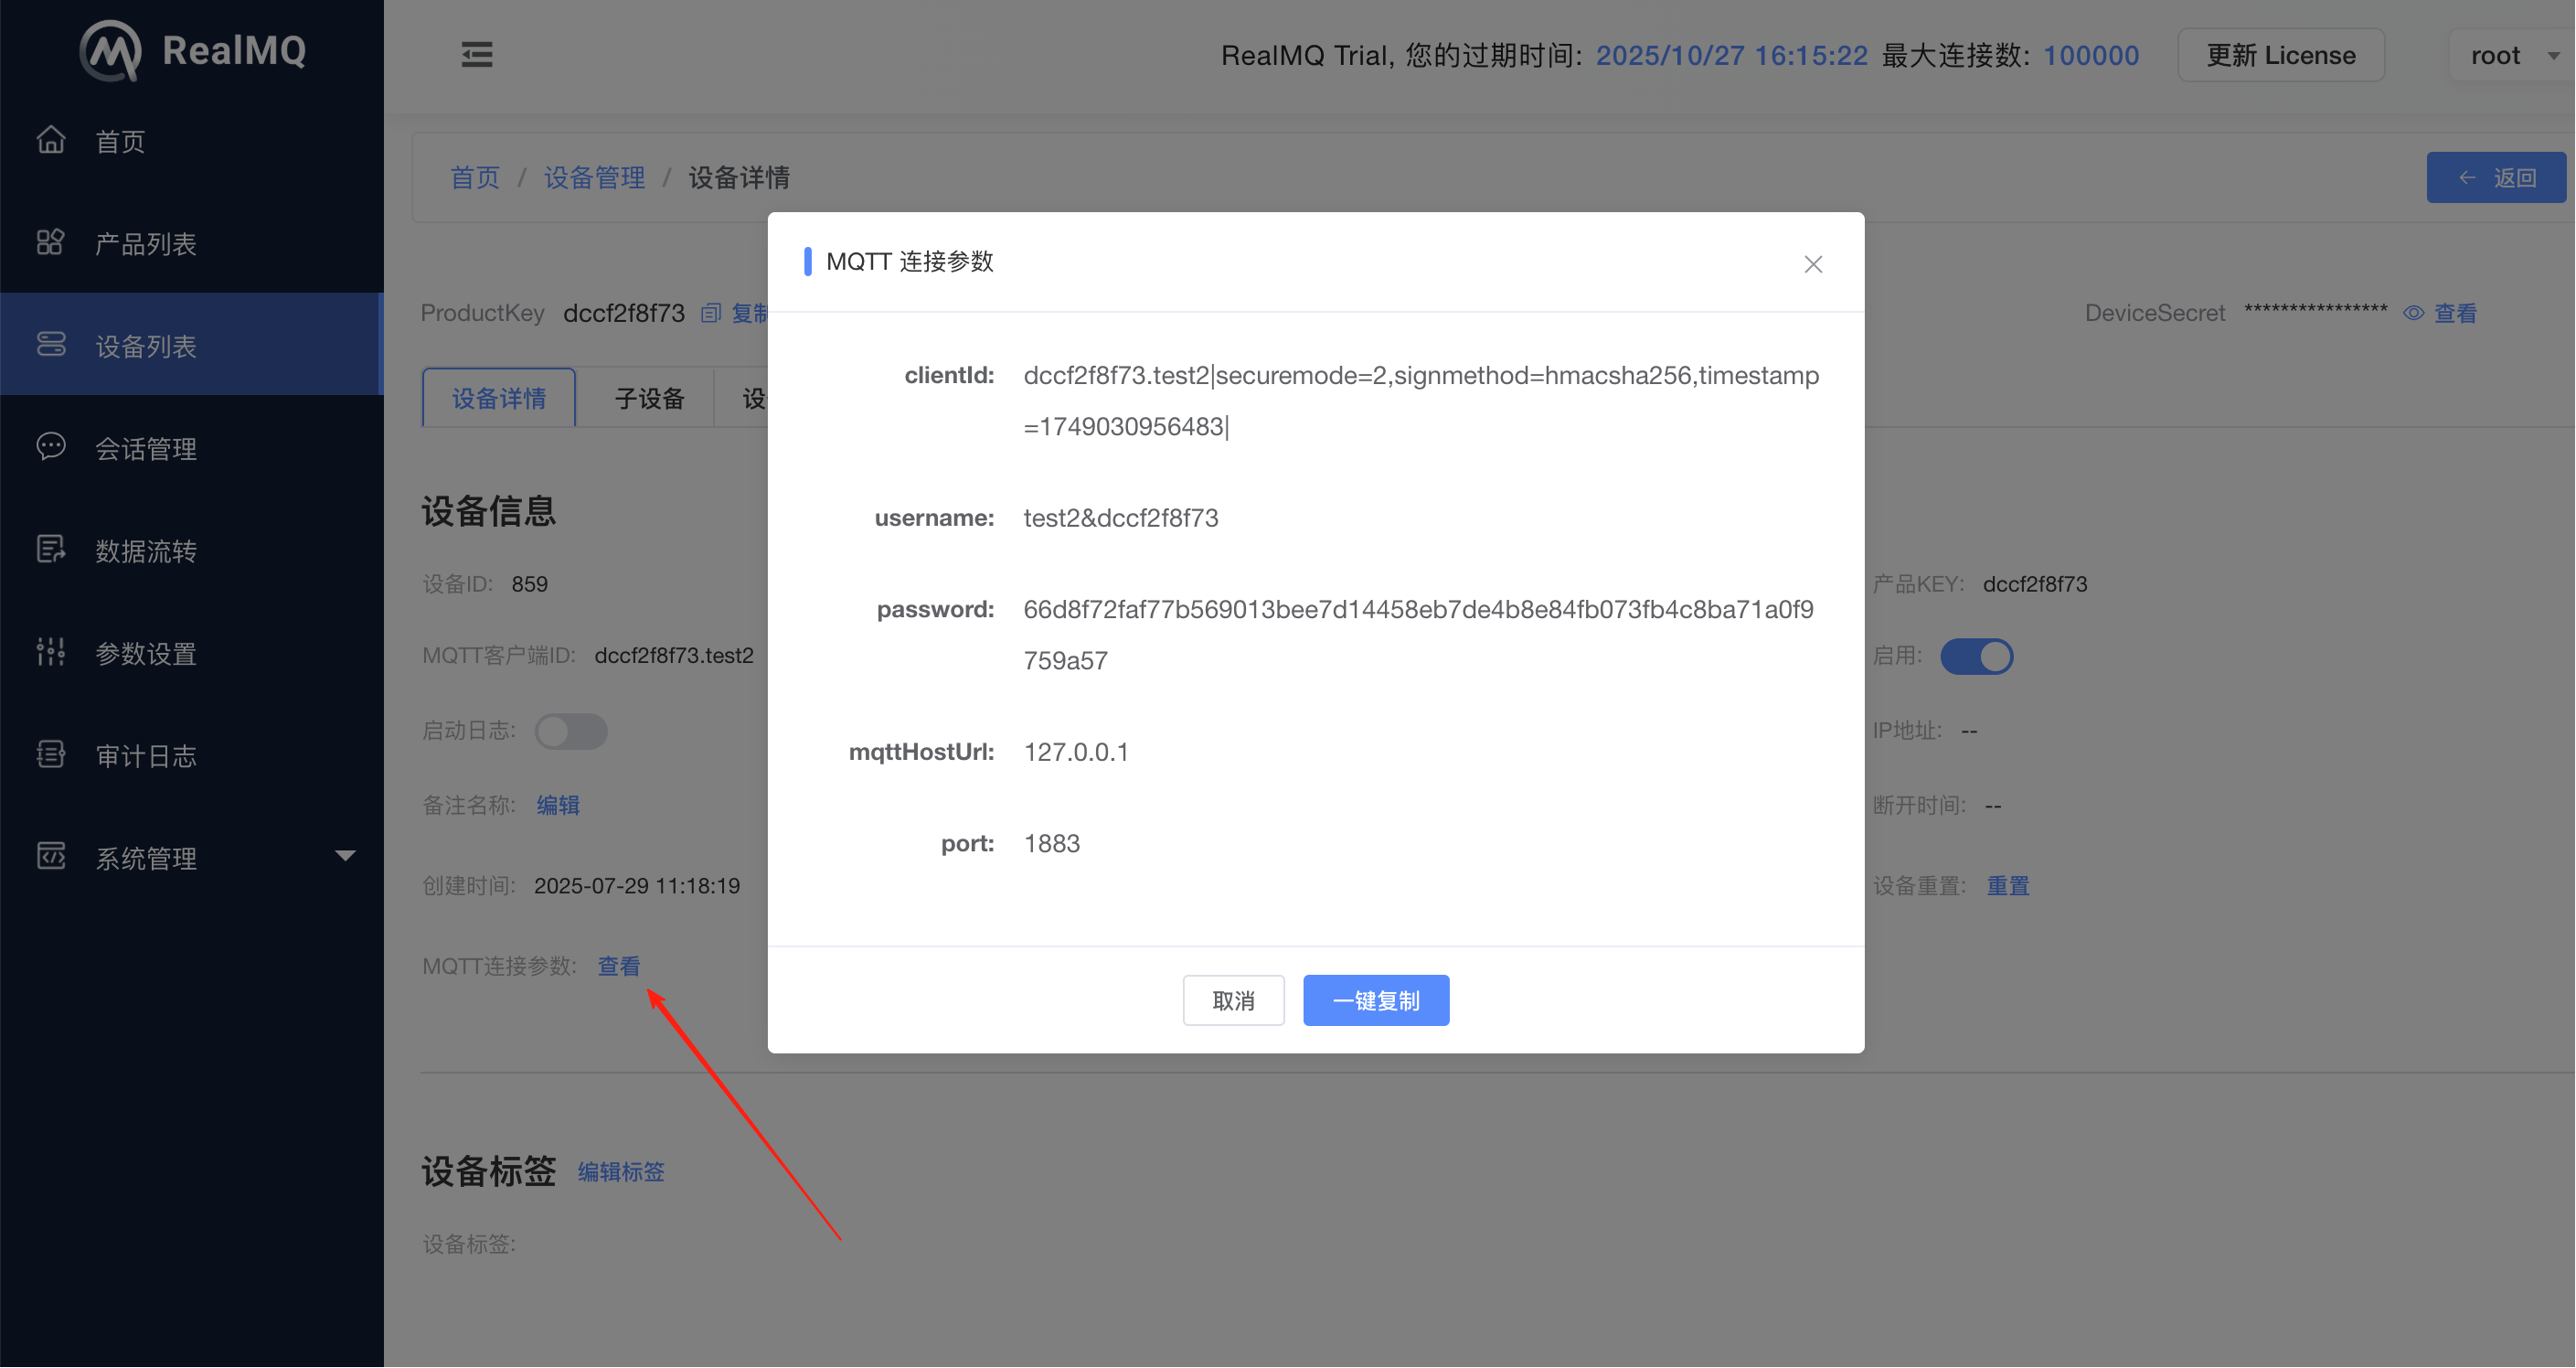Click the RealMQ logo icon
The width and height of the screenshot is (2576, 1368).
point(110,50)
